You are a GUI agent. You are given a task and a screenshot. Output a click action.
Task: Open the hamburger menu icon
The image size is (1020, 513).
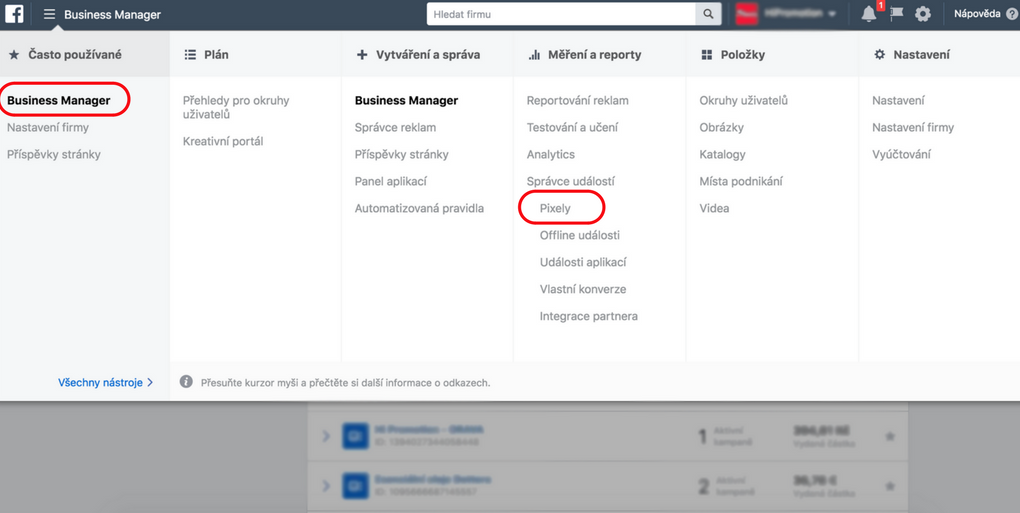[49, 14]
